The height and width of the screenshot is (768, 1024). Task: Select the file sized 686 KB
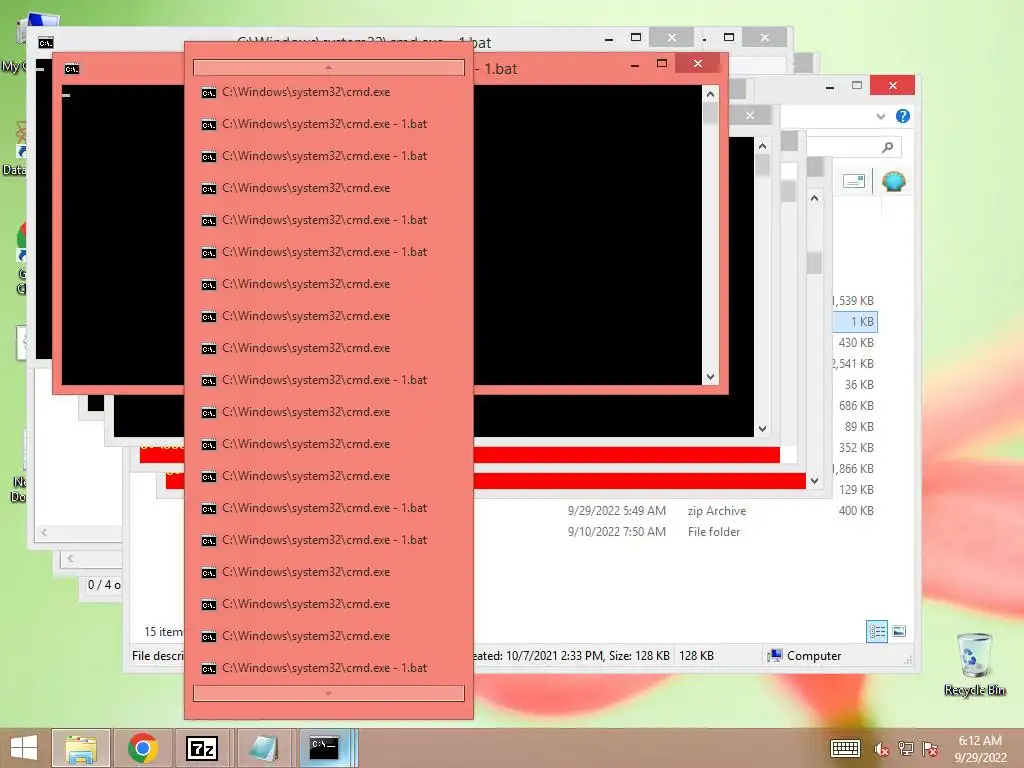tap(856, 406)
